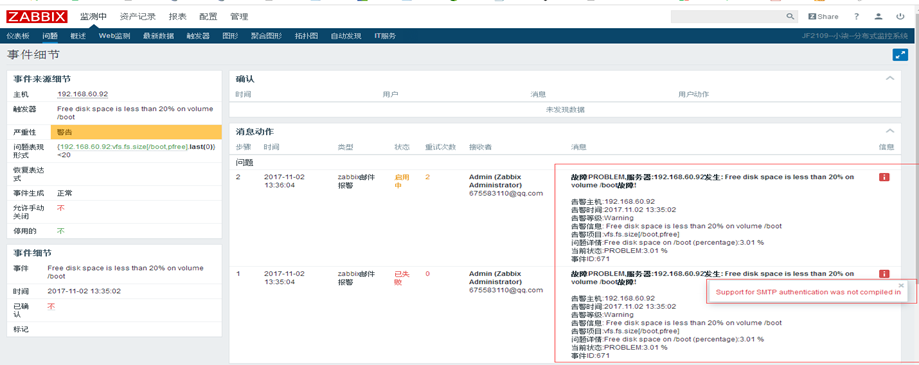The image size is (919, 365).
Task: Click event time 2017-11-02 13:35:02
Action: tap(84, 291)
